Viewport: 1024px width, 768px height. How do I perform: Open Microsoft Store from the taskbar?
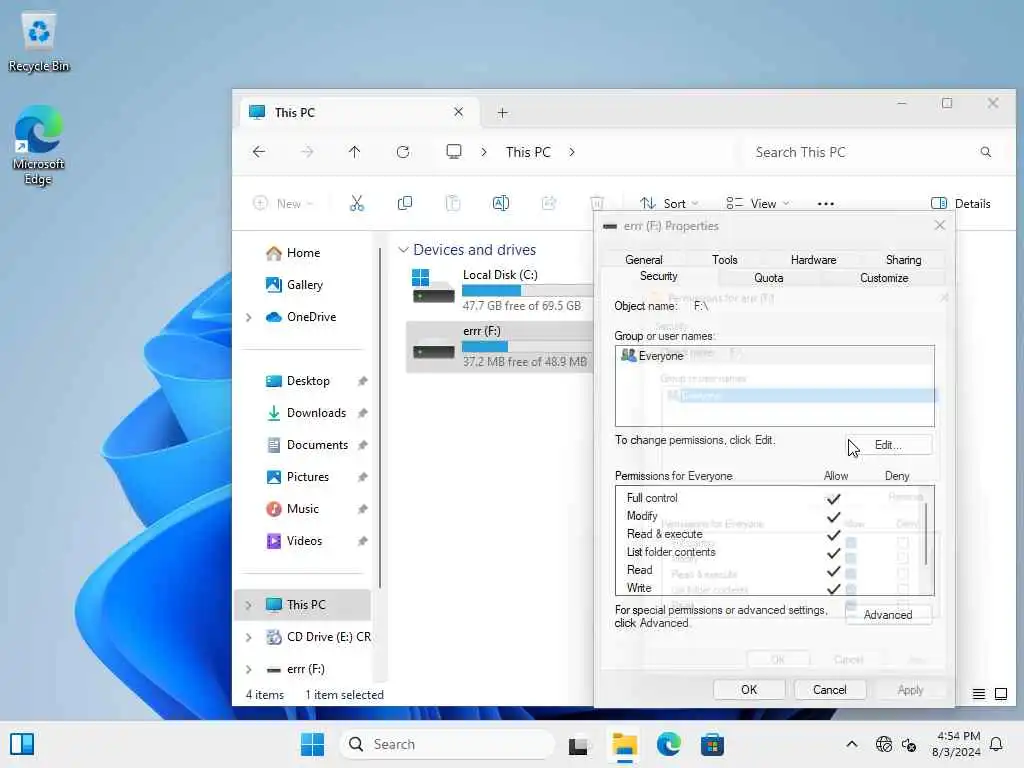point(712,744)
